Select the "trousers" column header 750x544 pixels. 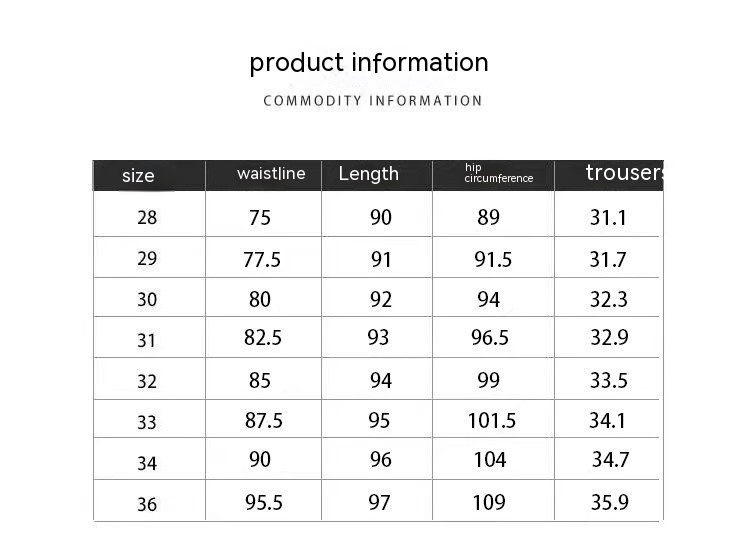click(x=624, y=173)
